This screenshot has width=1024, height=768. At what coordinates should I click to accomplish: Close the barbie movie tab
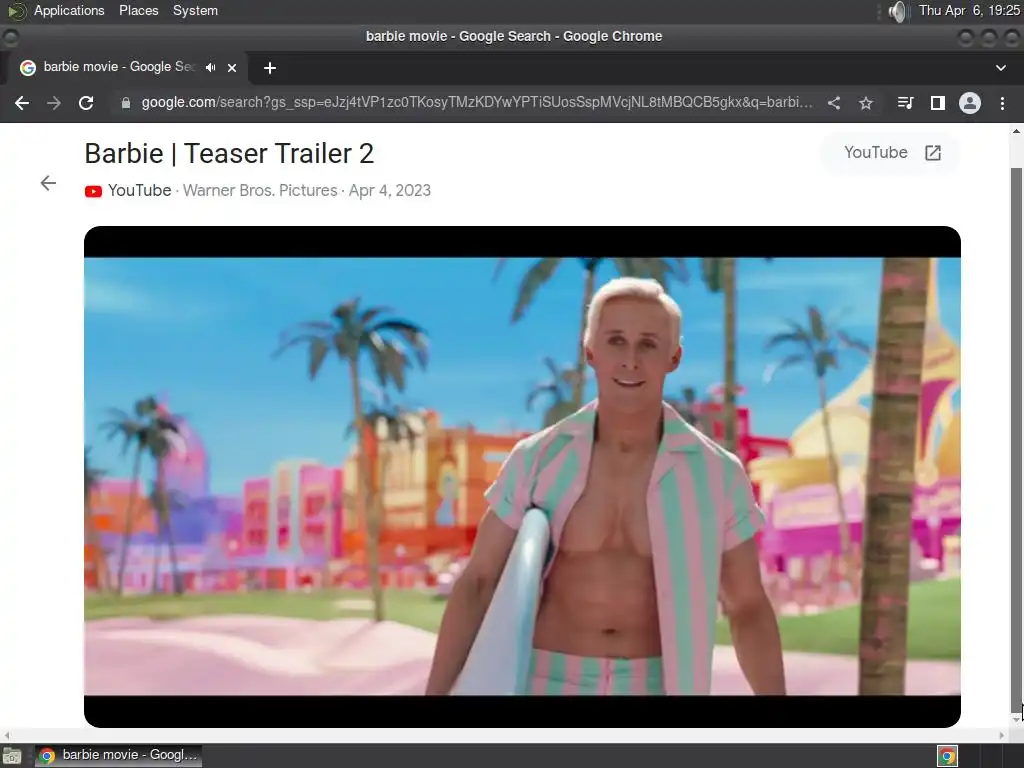tap(232, 67)
